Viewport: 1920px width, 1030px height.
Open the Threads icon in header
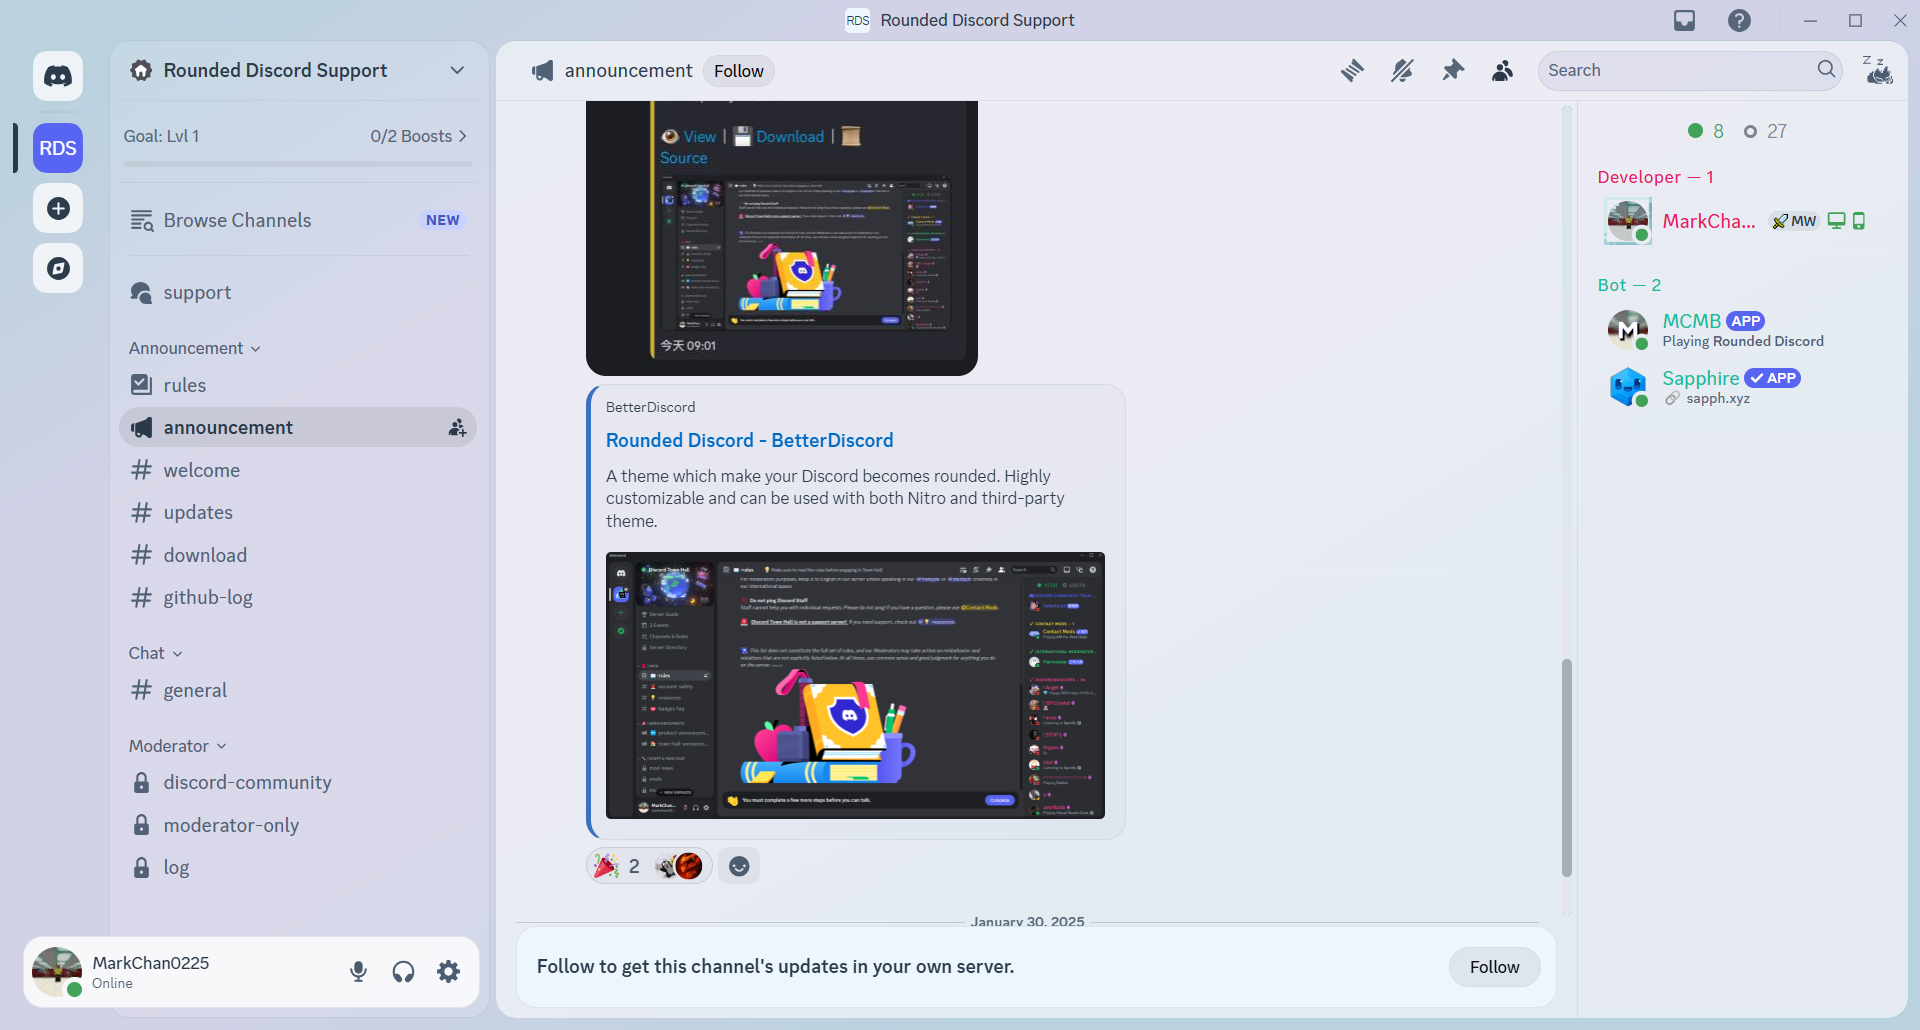click(x=1352, y=70)
